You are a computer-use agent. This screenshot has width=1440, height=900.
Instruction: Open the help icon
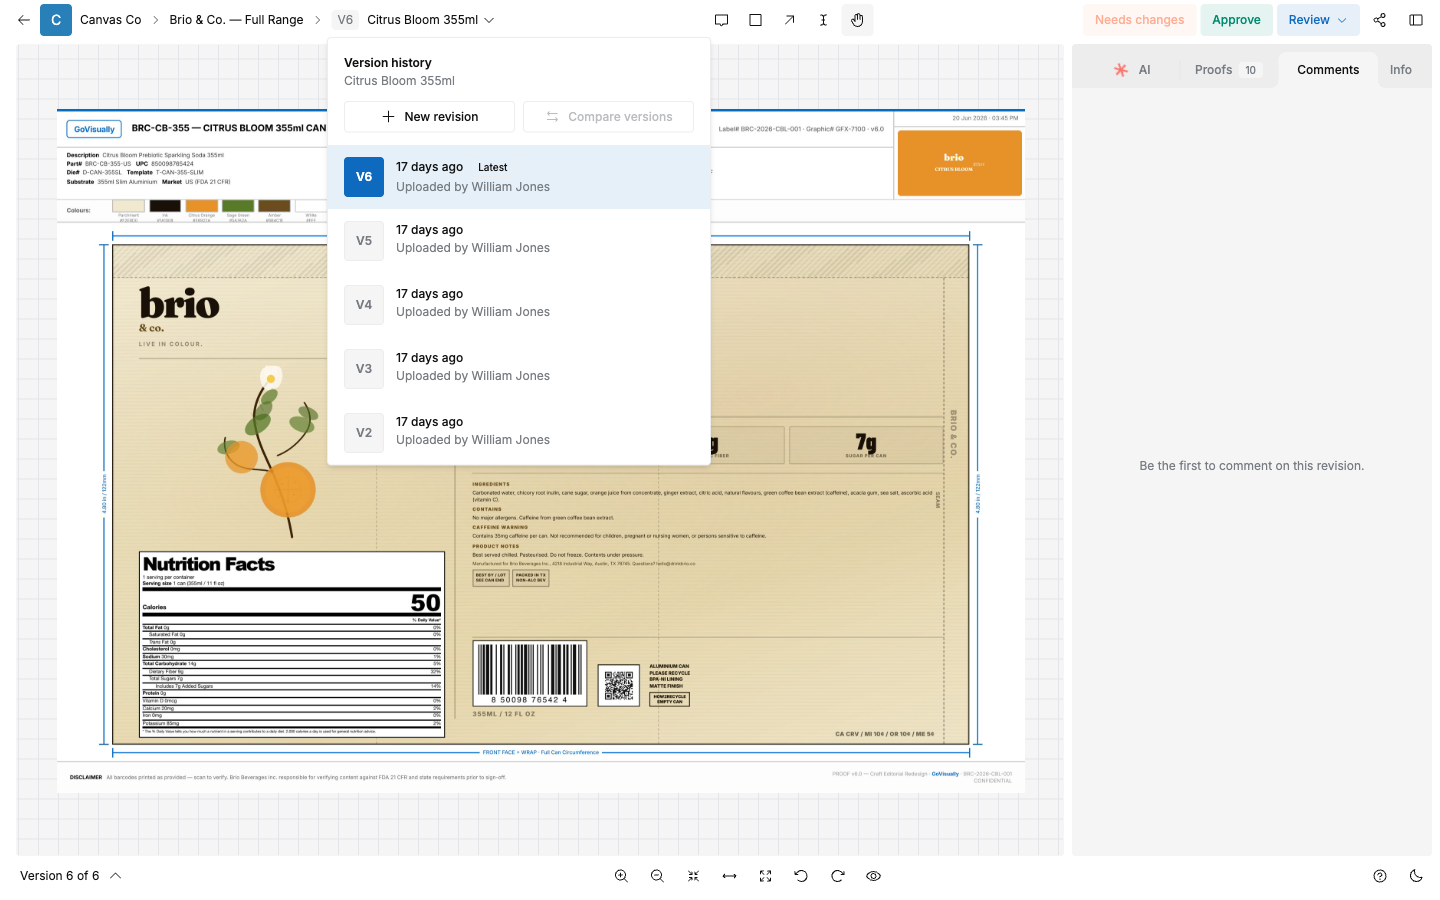pos(1380,876)
